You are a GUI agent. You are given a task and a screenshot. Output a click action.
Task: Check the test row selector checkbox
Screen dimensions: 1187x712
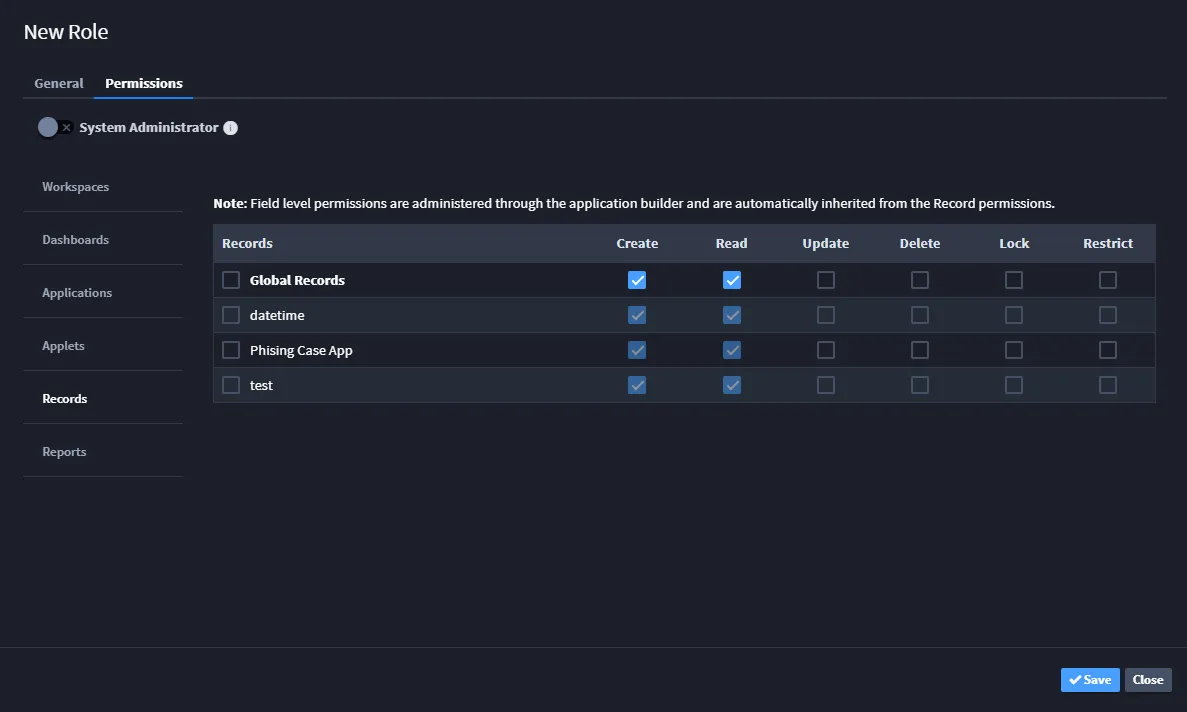(231, 385)
